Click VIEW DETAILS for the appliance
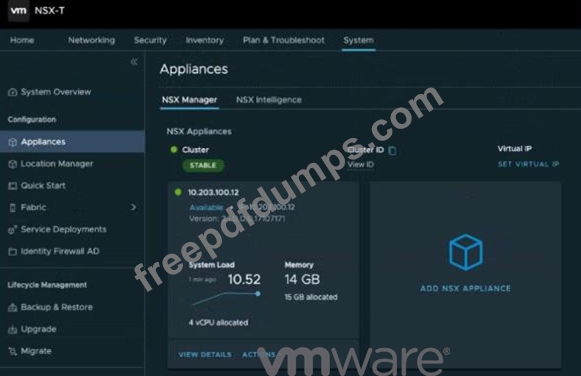The image size is (581, 376). click(x=205, y=355)
